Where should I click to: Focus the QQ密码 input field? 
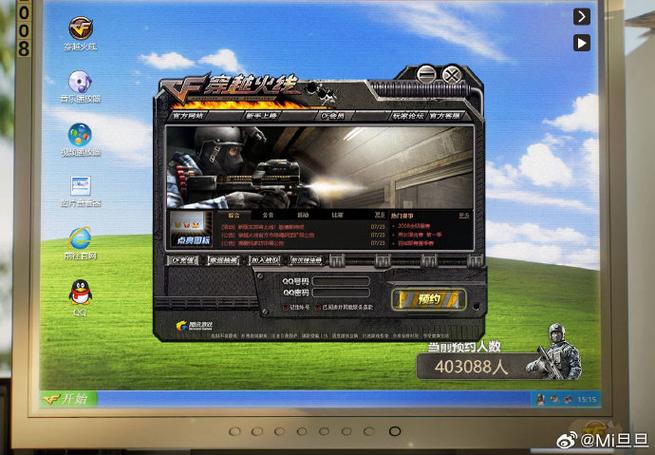(341, 292)
